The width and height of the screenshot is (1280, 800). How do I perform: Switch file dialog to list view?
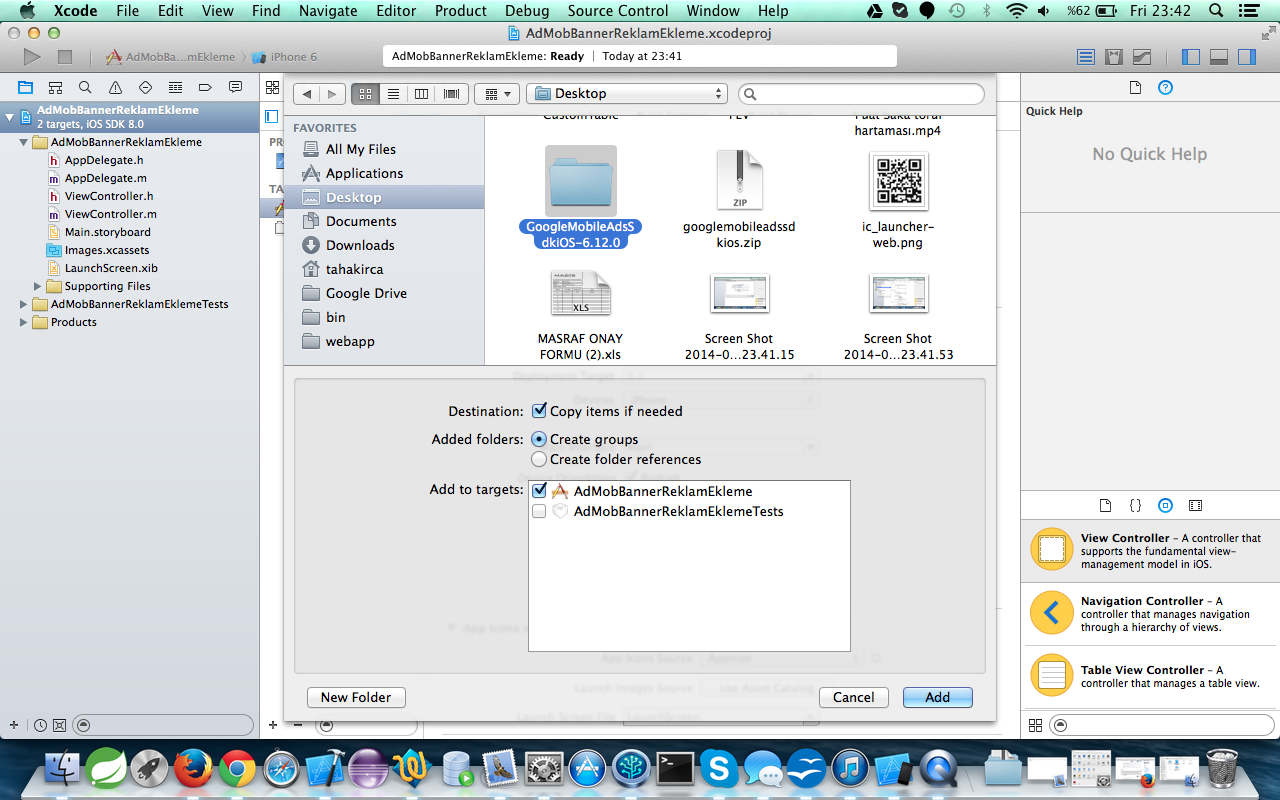393,94
